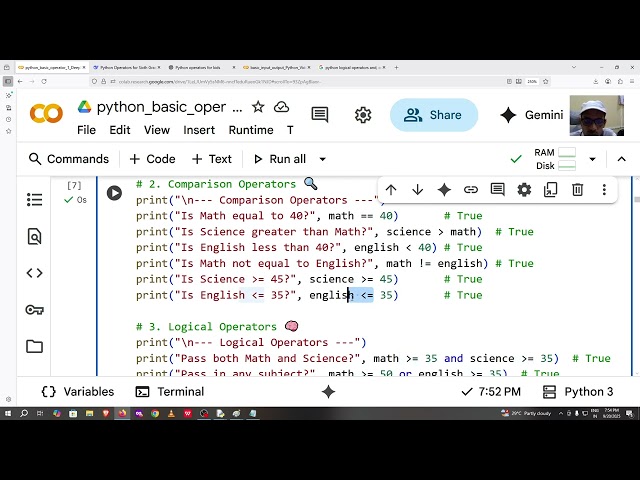Open the Gemini assistant
The height and width of the screenshot is (480, 640).
click(x=531, y=115)
